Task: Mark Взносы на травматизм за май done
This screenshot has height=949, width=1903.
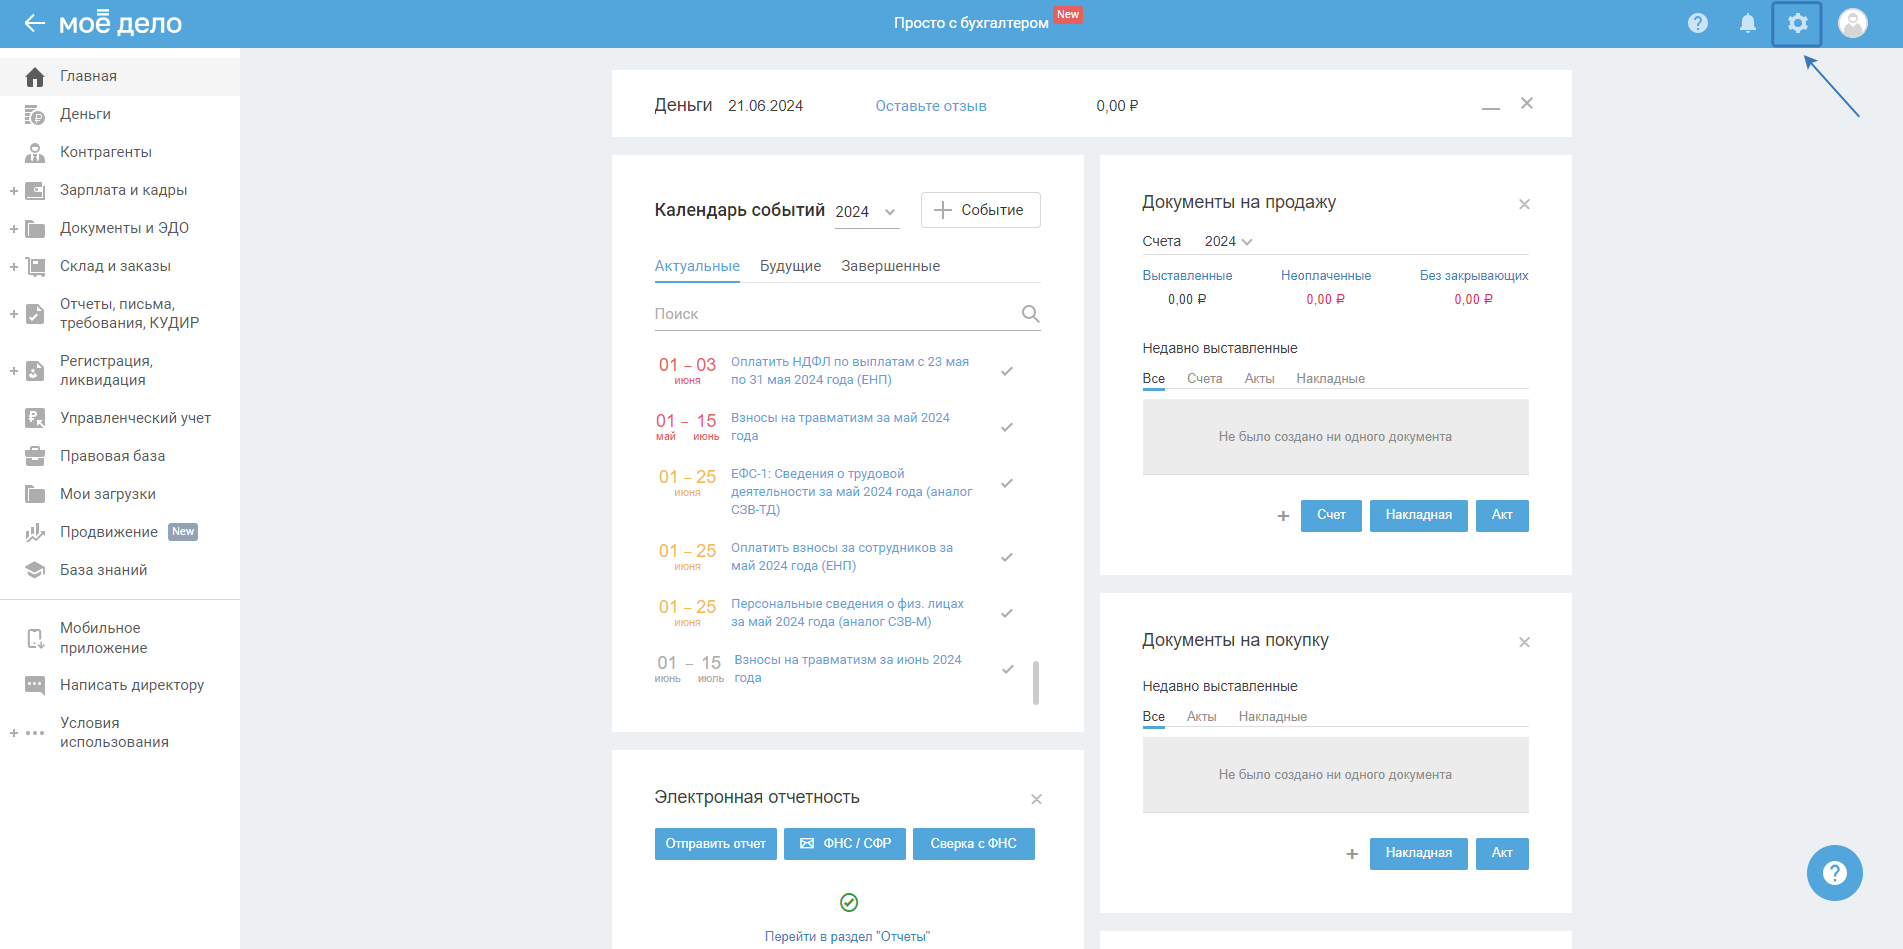Action: coord(1007,427)
